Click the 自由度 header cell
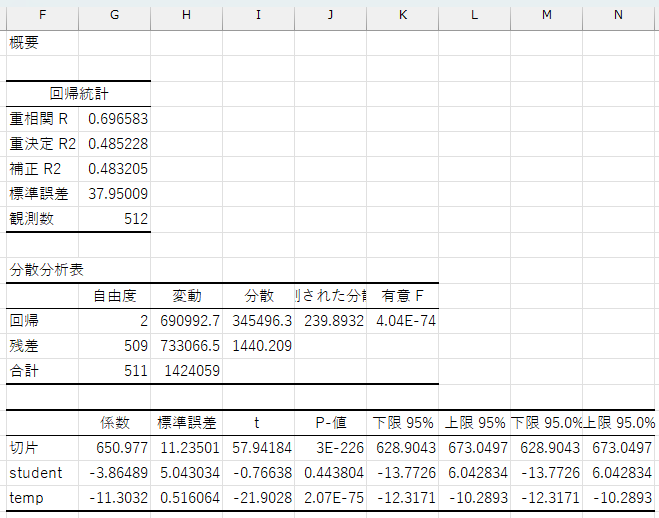 (115, 296)
